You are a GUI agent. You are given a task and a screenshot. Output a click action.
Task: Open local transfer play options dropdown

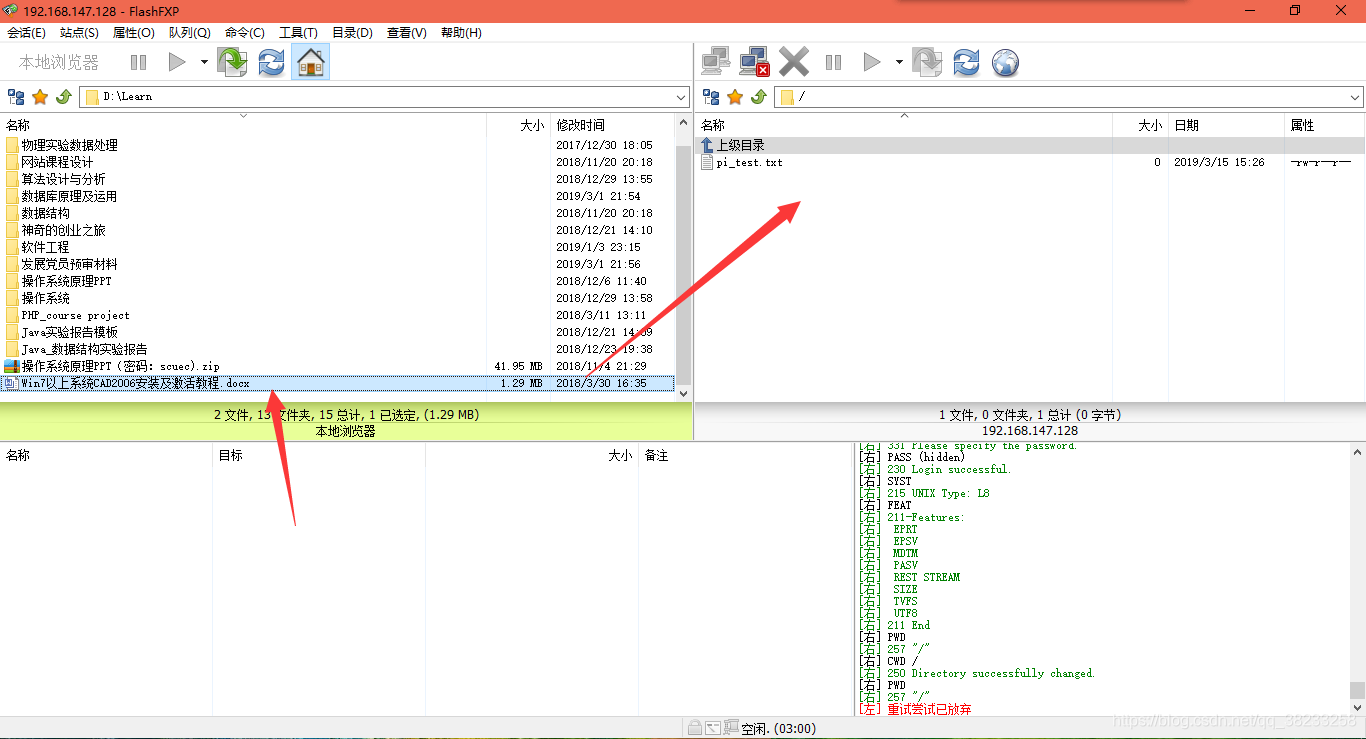tap(204, 62)
